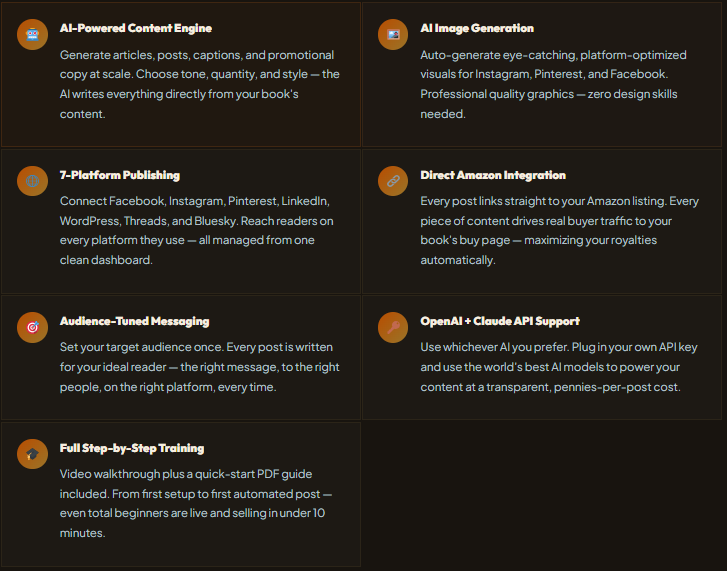The width and height of the screenshot is (727, 571).
Task: Select the AI Image Generation title
Action: point(477,28)
